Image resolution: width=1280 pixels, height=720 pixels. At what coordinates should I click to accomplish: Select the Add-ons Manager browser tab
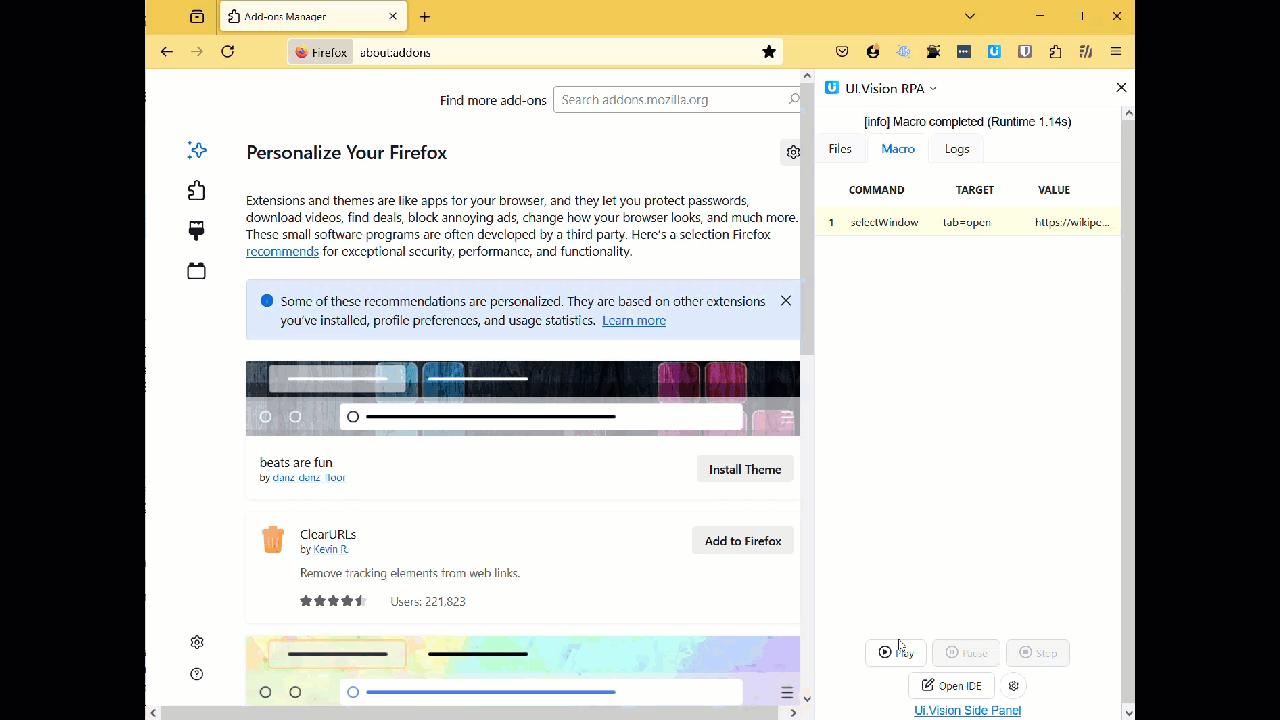[313, 17]
